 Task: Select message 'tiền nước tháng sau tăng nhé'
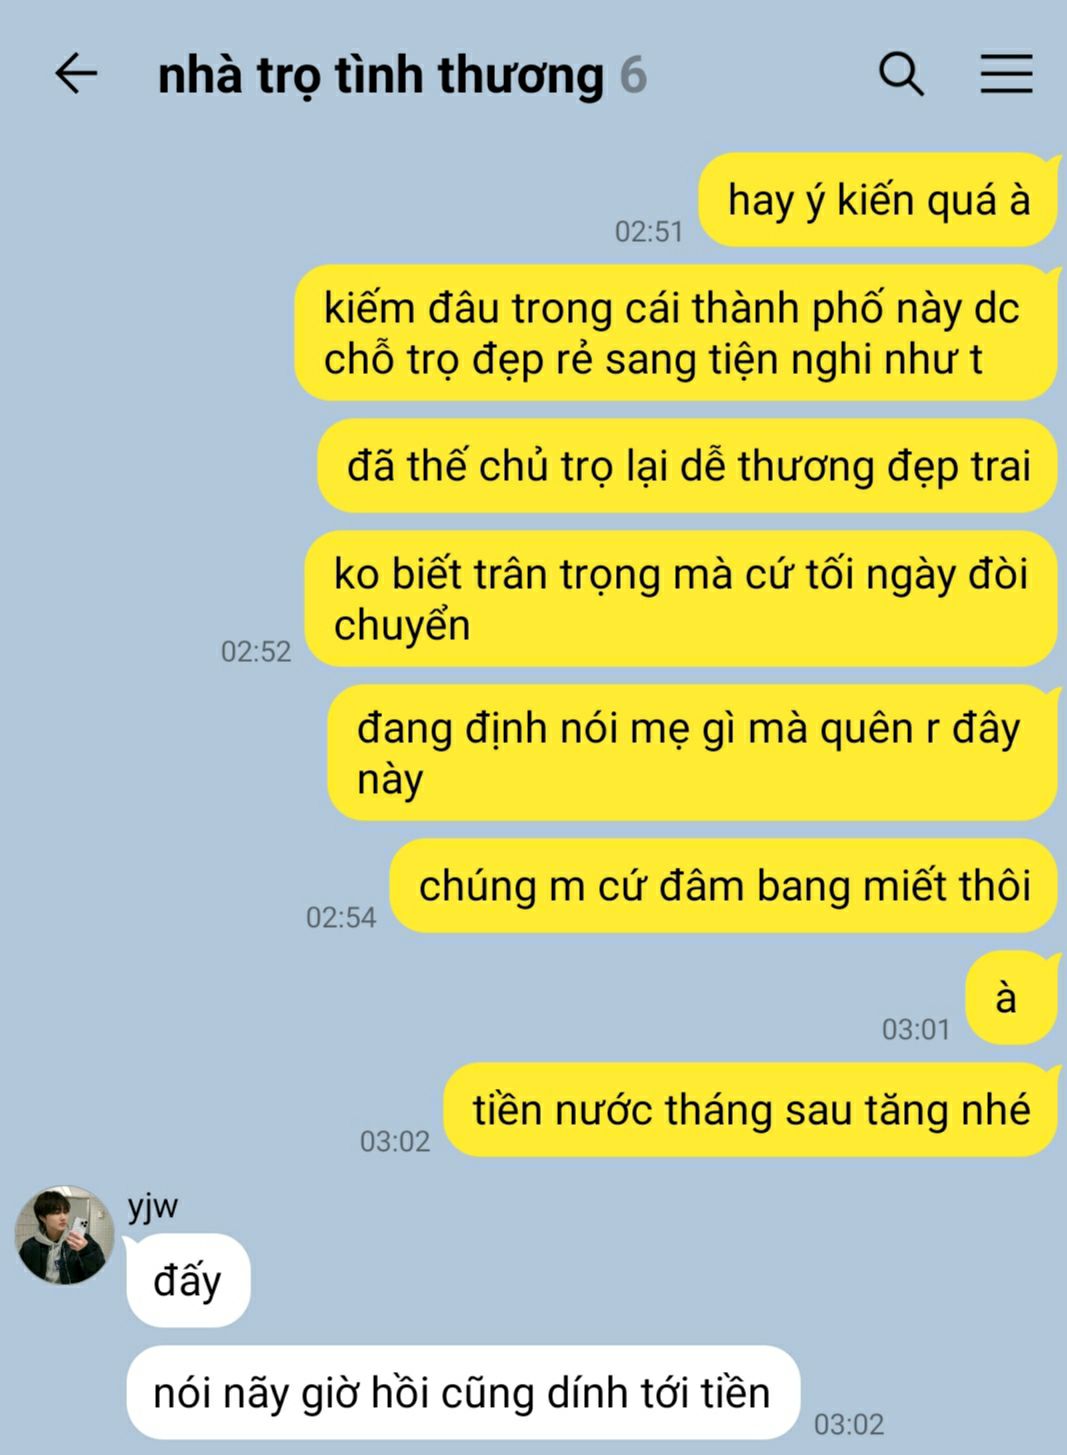coord(751,1110)
